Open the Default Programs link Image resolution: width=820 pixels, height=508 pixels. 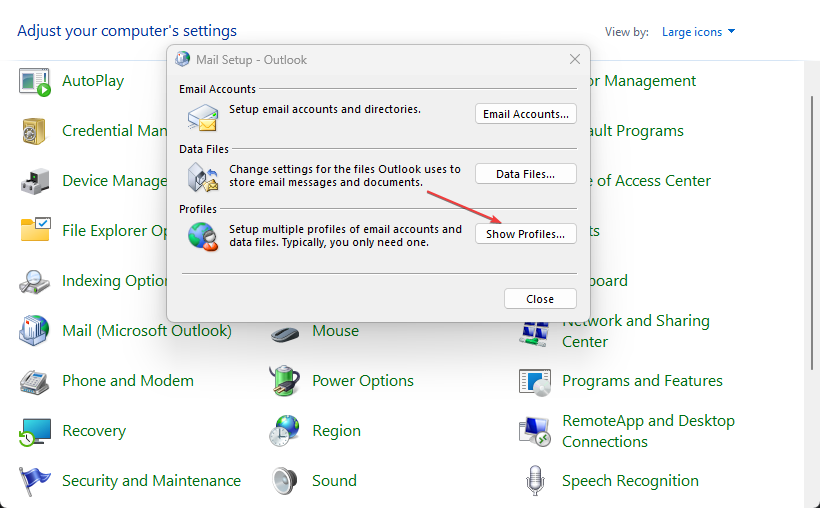coord(637,130)
